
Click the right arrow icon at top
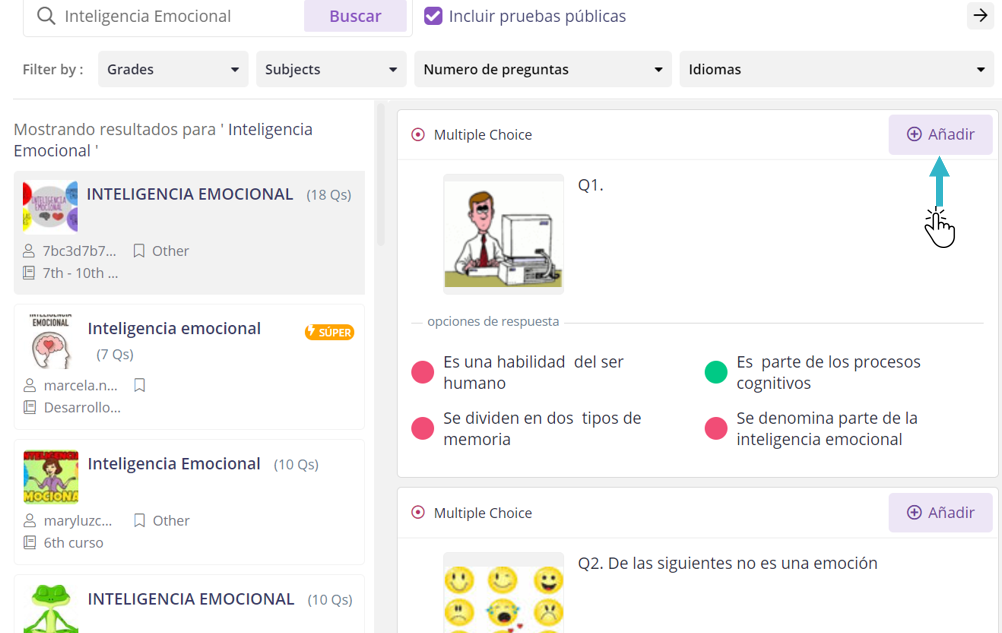[x=979, y=16]
